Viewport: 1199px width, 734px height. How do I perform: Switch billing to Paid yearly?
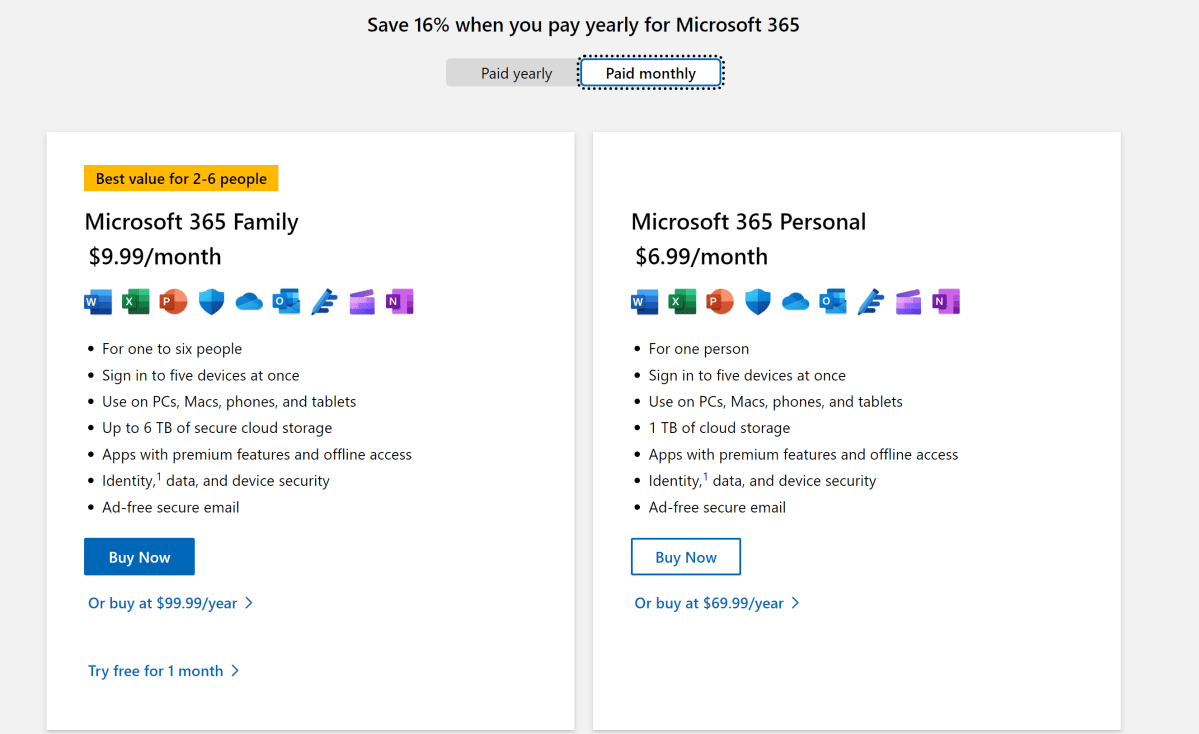point(516,74)
